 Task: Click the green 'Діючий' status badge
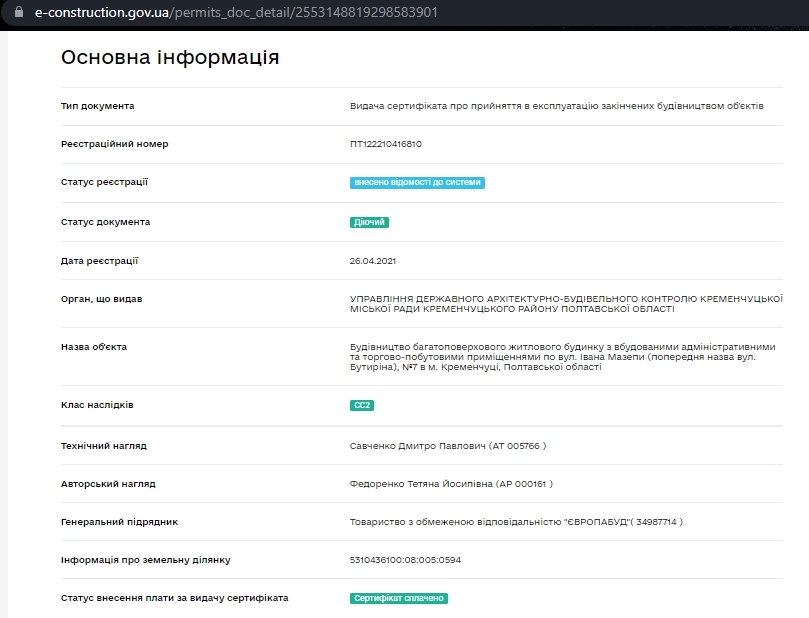coord(369,222)
